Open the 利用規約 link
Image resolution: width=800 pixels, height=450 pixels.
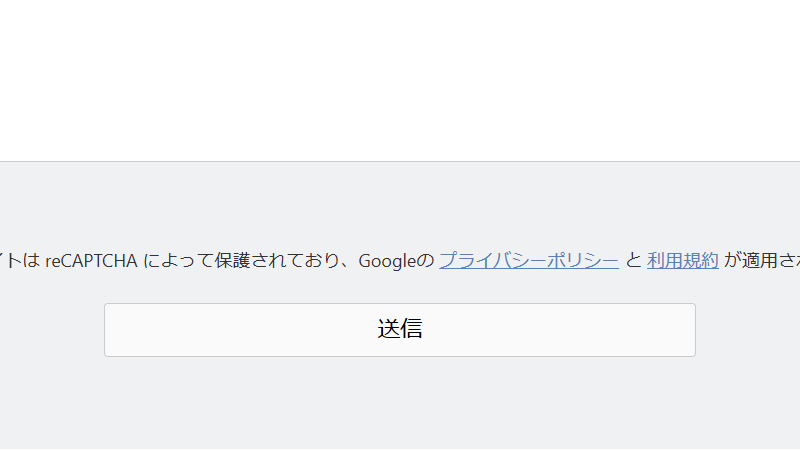(682, 262)
